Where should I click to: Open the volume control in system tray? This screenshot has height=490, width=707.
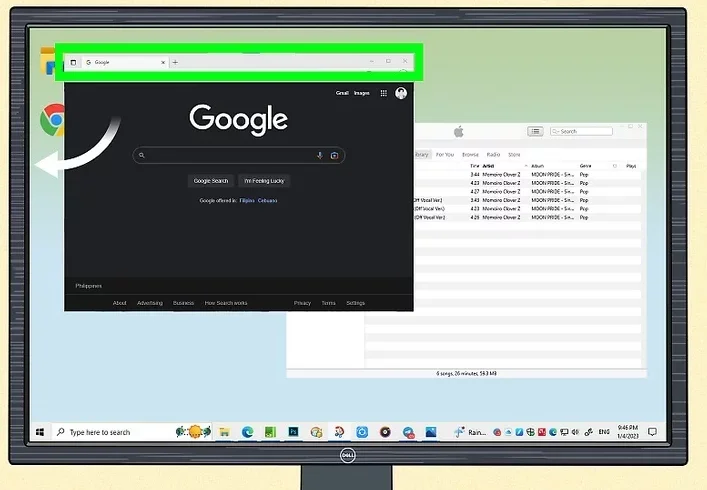575,432
